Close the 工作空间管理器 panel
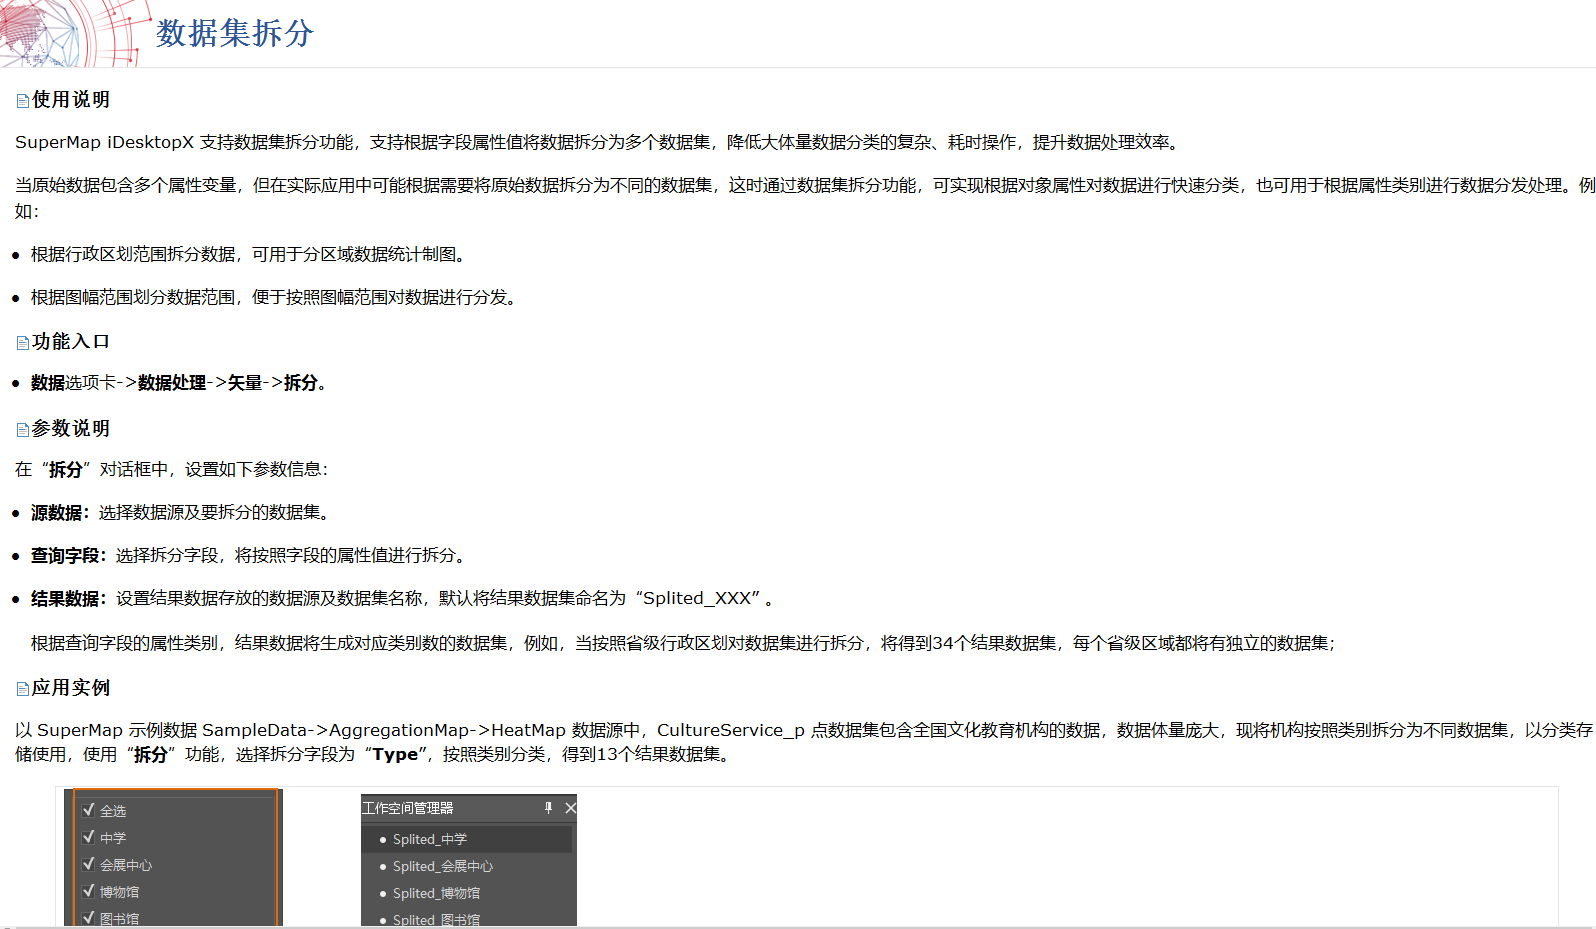1596x929 pixels. pos(570,808)
